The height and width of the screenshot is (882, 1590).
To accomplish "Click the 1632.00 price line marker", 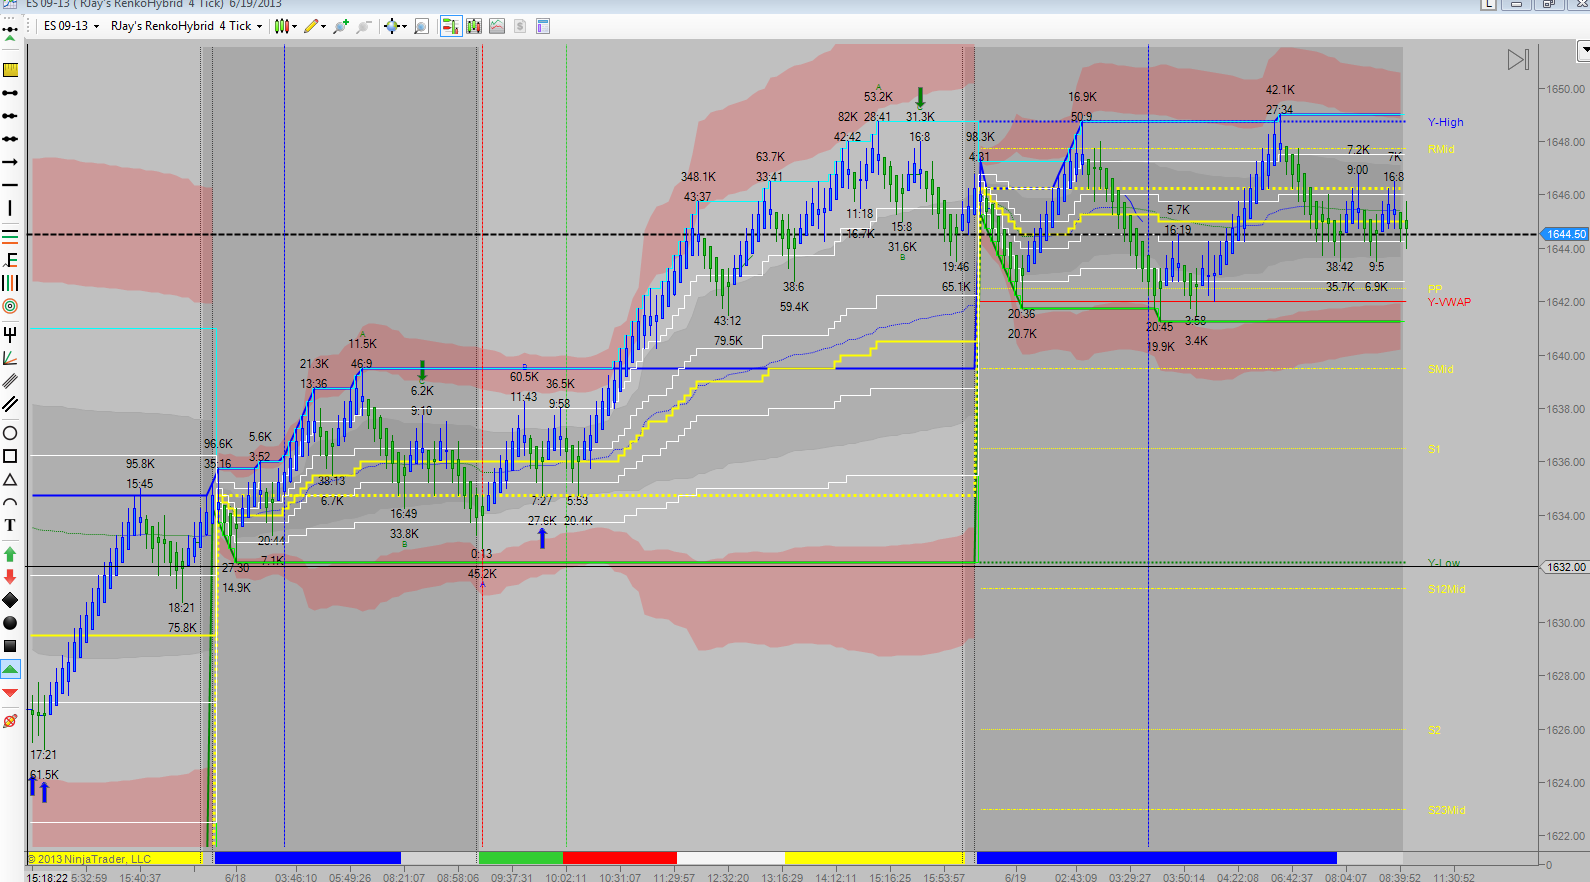I will click(1566, 567).
